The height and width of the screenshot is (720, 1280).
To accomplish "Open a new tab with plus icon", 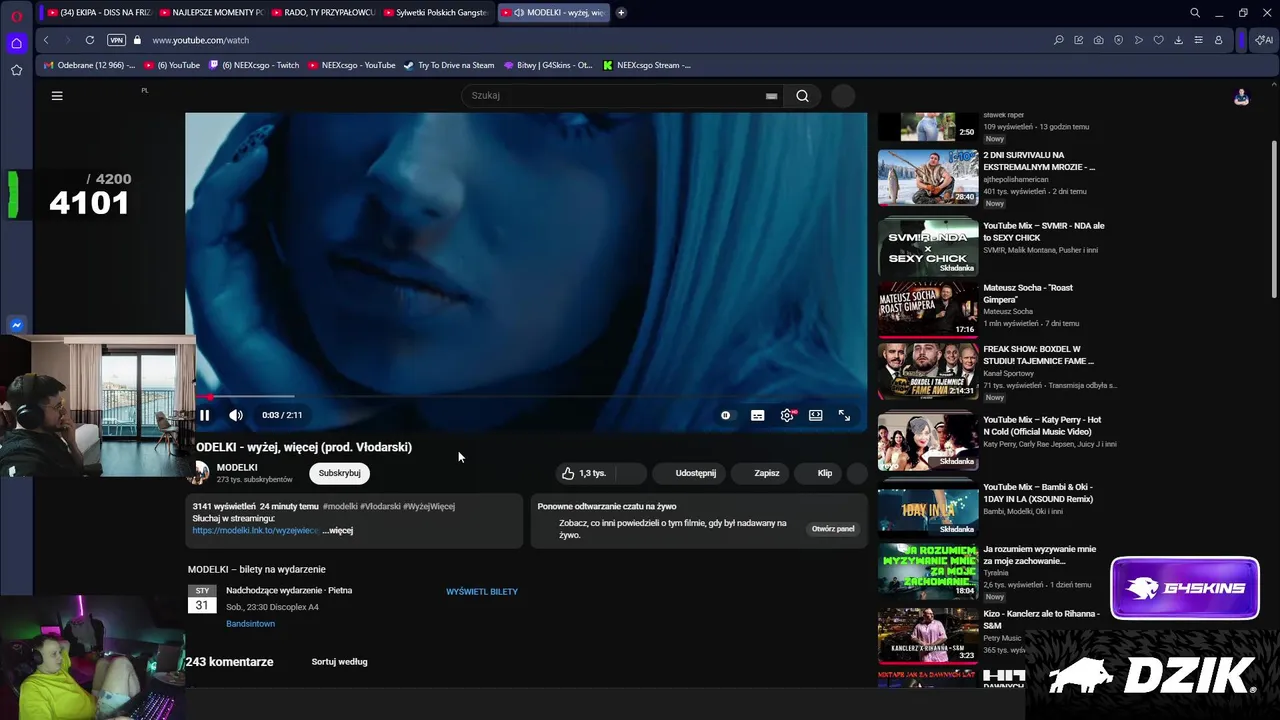I will pyautogui.click(x=621, y=13).
